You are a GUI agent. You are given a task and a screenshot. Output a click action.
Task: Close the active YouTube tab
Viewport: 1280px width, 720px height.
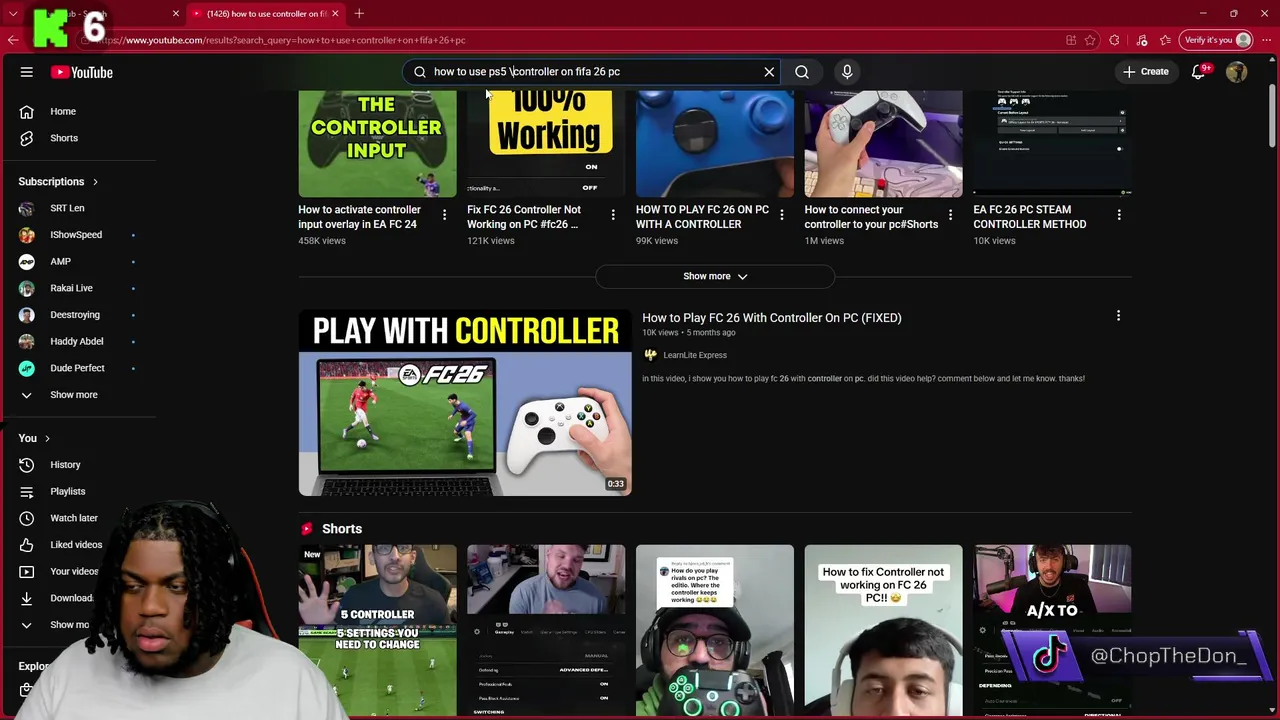coord(335,13)
